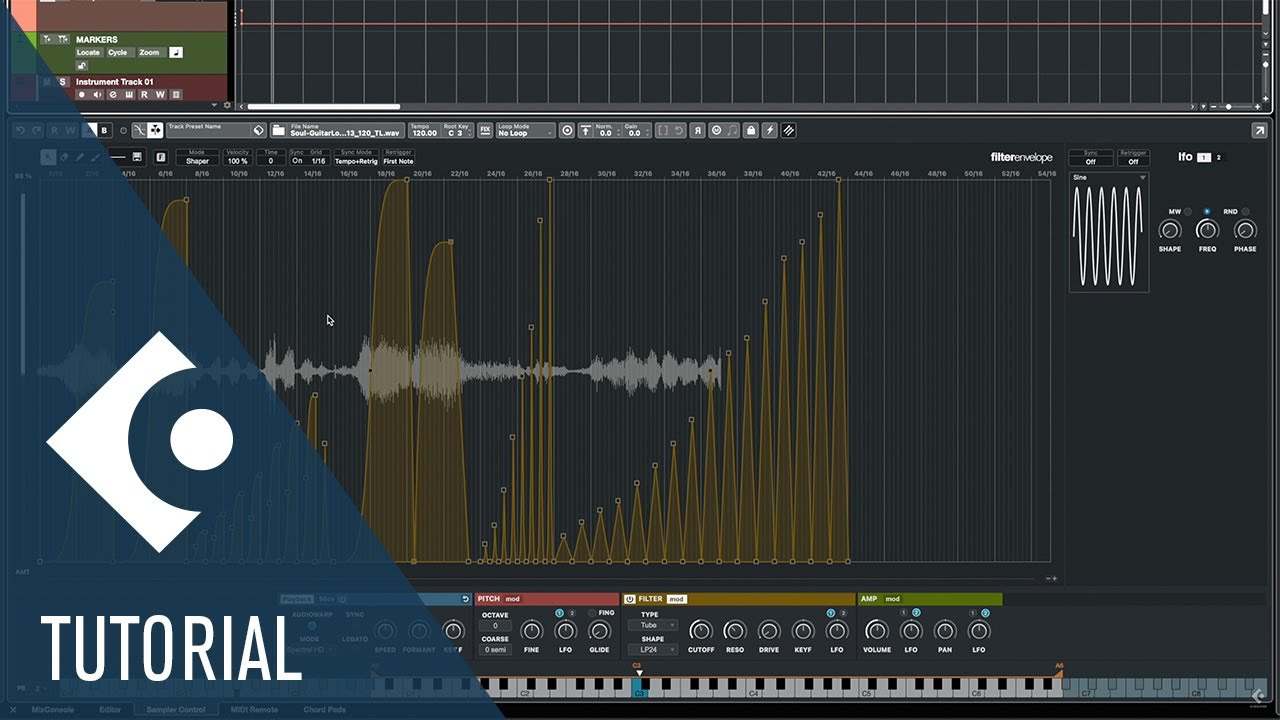Trim the sample using the brackets icon

664,131
